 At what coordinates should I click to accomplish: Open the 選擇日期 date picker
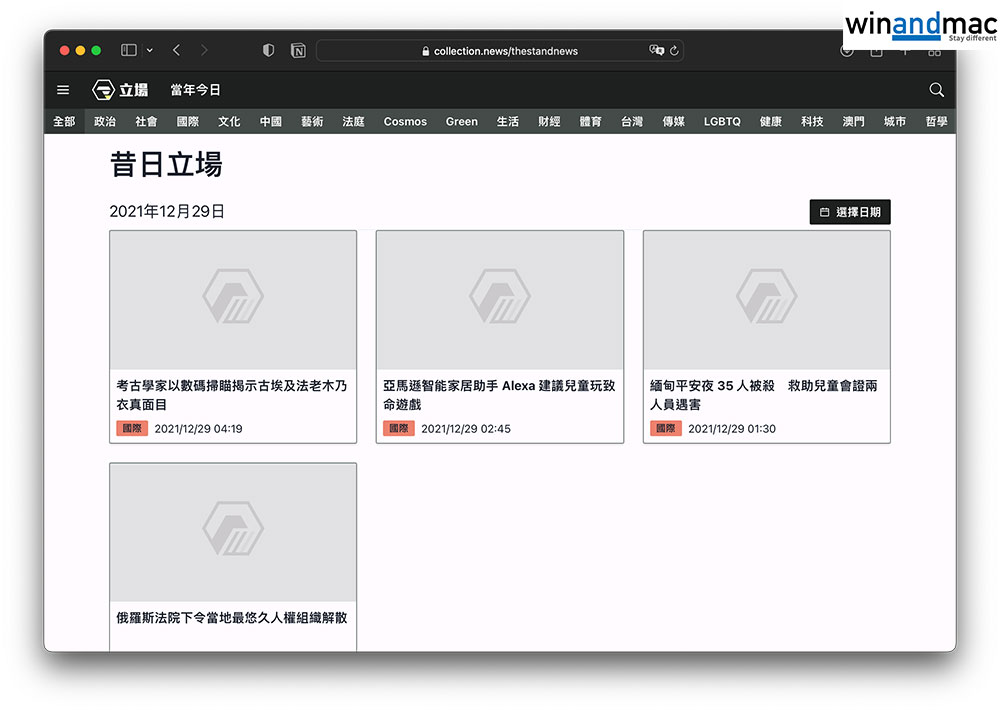850,212
